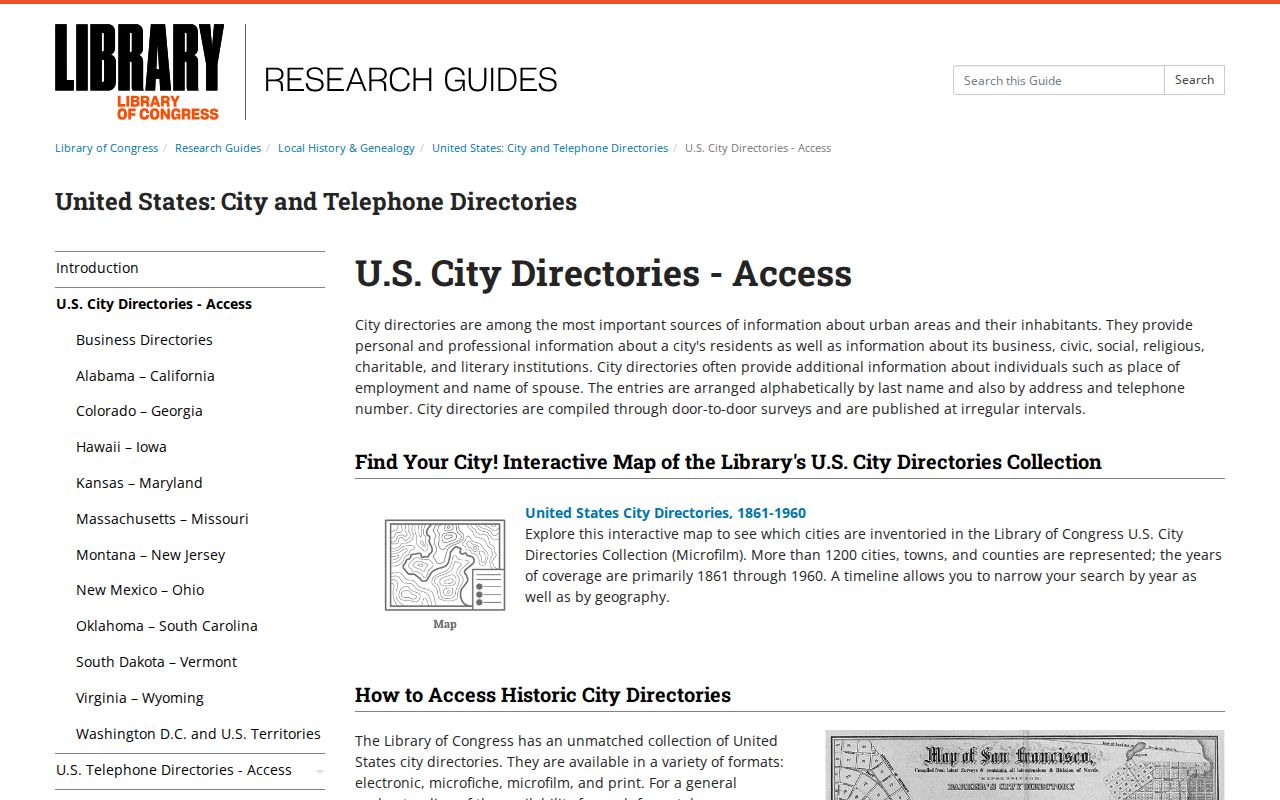Image resolution: width=1280 pixels, height=800 pixels.
Task: Expand U.S. Telephone Directories submenu arrow
Action: pyautogui.click(x=319, y=771)
